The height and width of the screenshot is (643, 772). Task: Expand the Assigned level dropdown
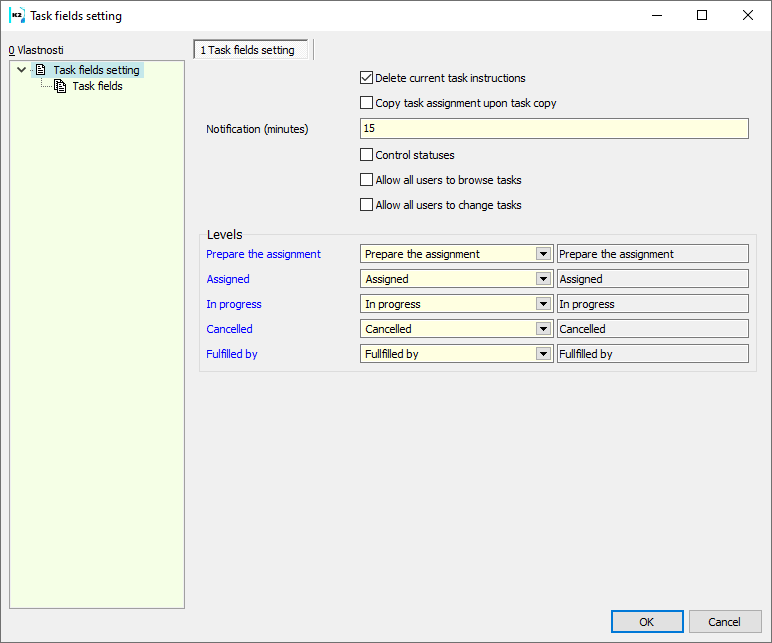543,279
